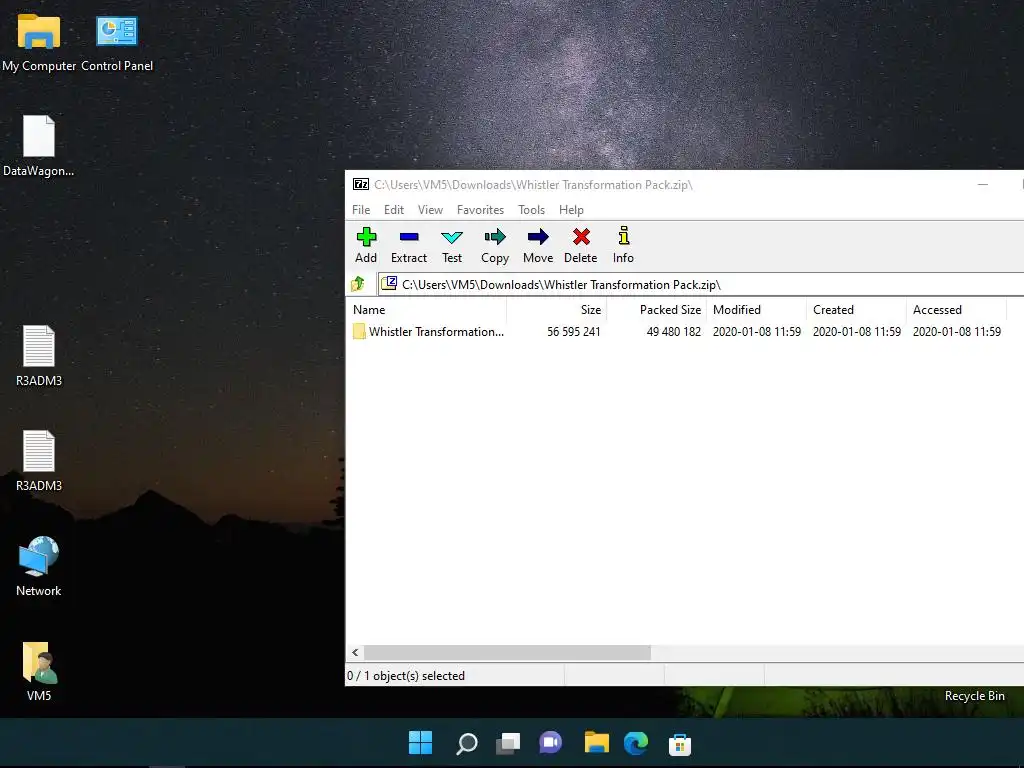Viewport: 1024px width, 768px height.
Task: Click the '0 / 1 object(s) selected' status text
Action: pos(406,676)
